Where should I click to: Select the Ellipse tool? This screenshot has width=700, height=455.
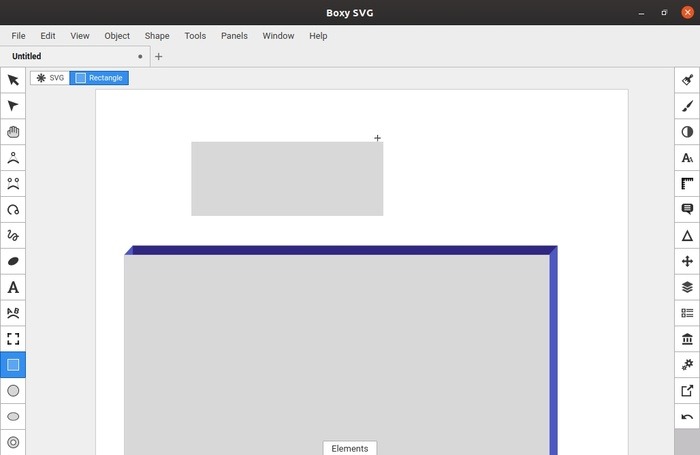tap(13, 417)
